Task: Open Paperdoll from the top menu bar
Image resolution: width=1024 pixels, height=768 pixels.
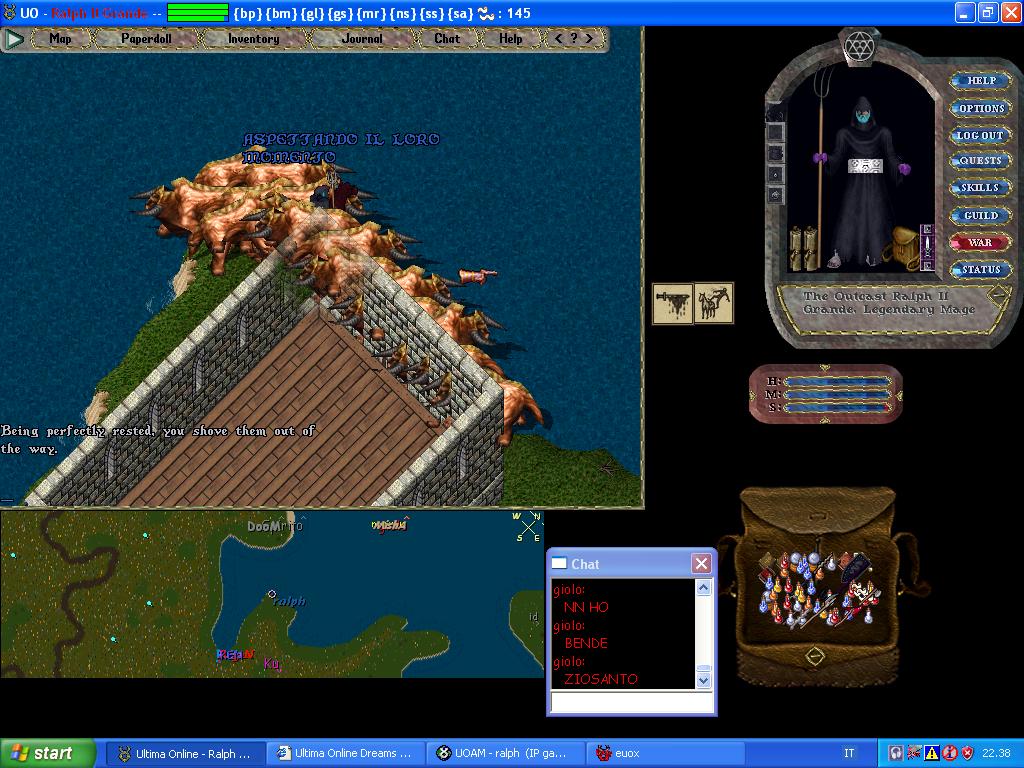Action: (146, 39)
